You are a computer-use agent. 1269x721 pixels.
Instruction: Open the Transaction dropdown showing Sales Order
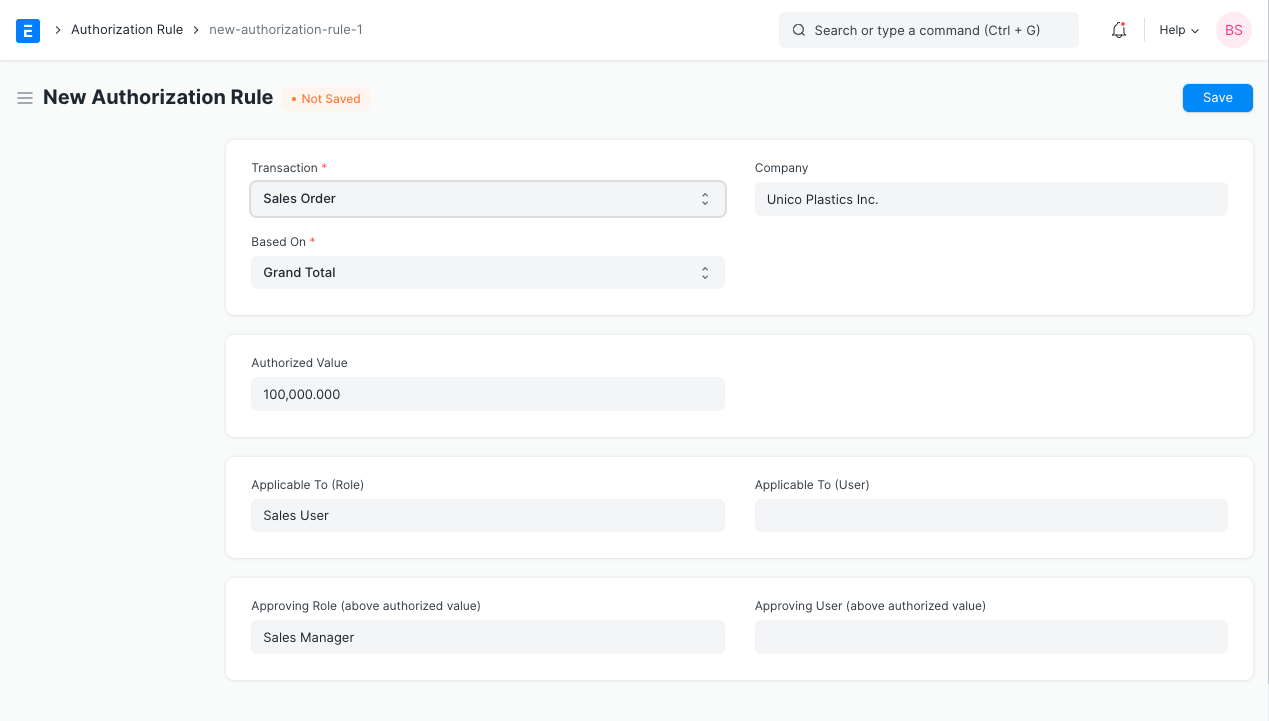pos(487,199)
